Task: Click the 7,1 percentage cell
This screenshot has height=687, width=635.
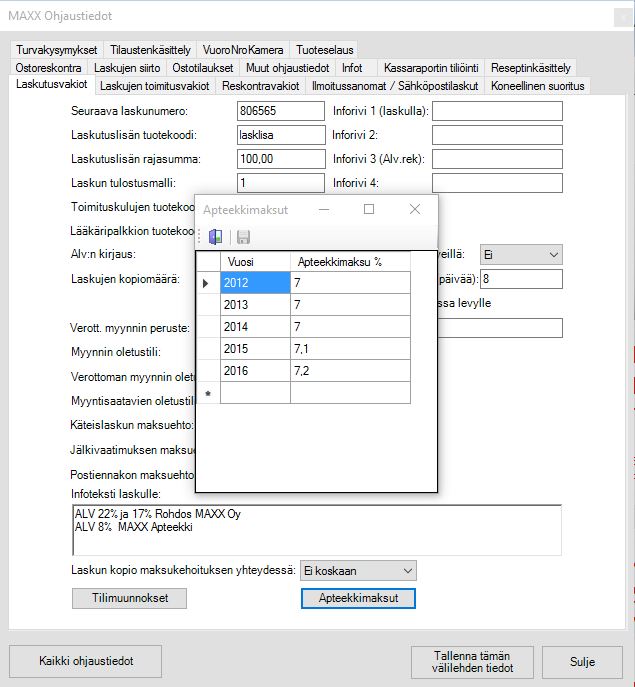Action: [x=351, y=349]
